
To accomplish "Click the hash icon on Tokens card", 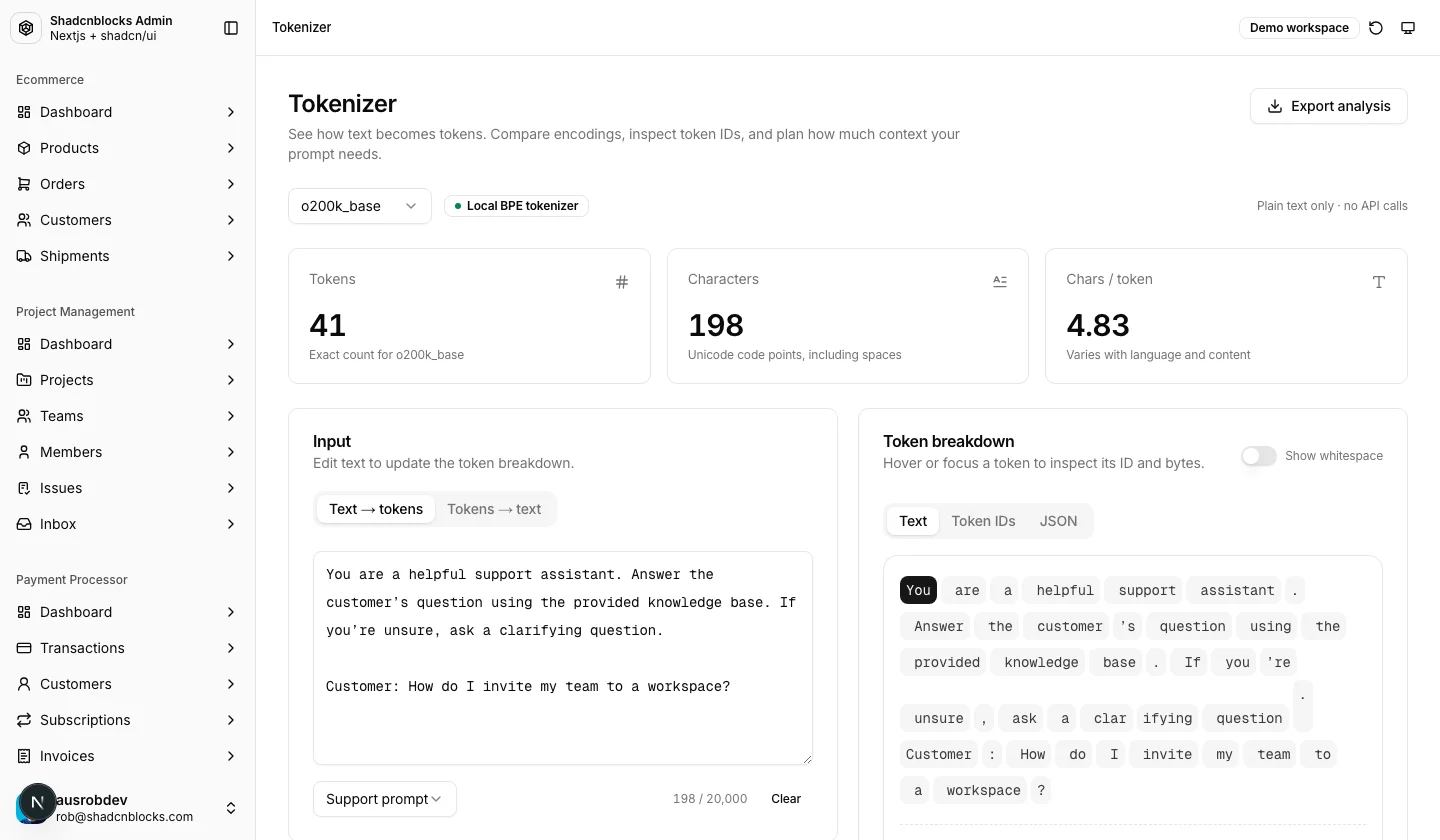I will click(x=622, y=282).
